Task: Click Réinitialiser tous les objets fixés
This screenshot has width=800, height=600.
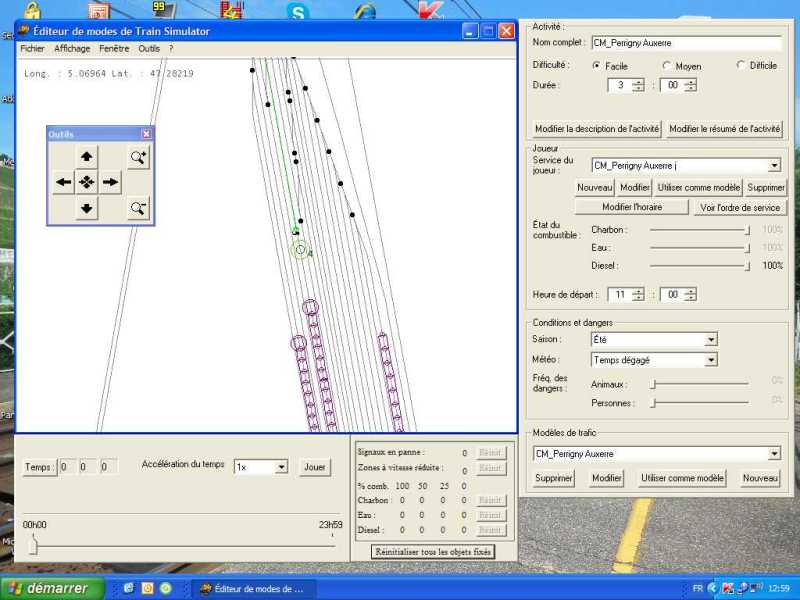Action: pyautogui.click(x=433, y=552)
